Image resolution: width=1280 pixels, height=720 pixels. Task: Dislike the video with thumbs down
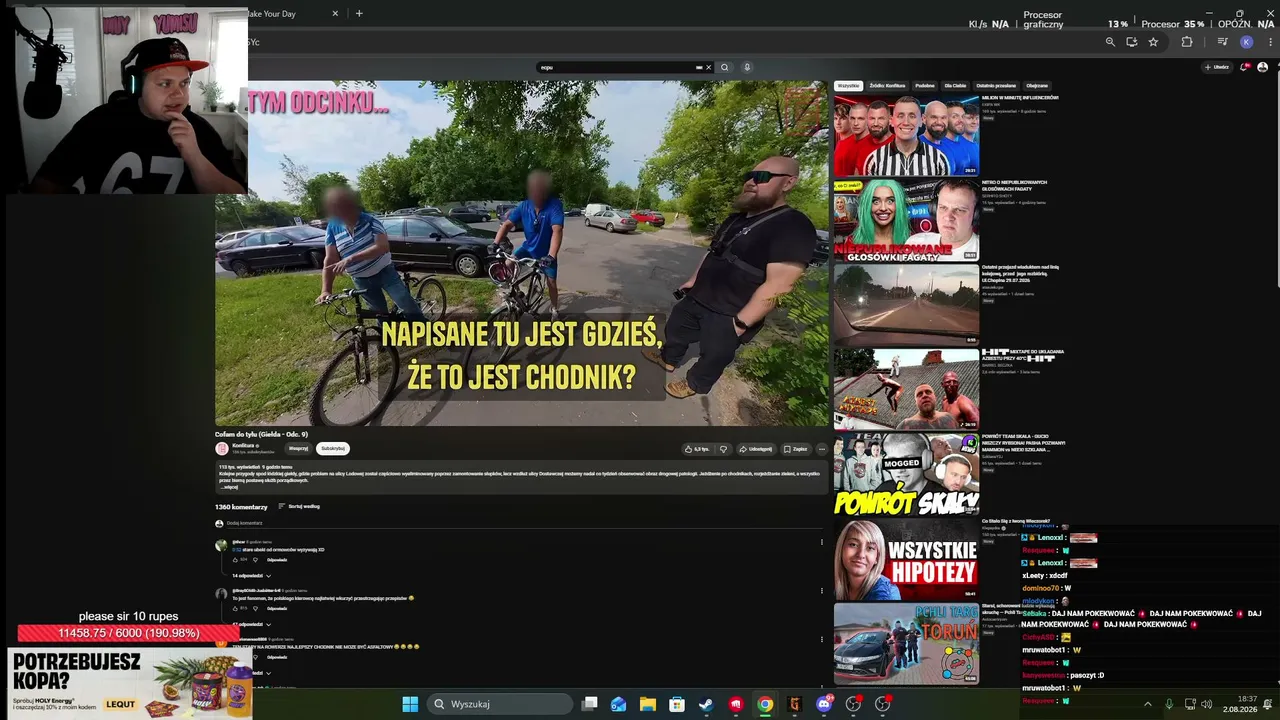pos(723,449)
